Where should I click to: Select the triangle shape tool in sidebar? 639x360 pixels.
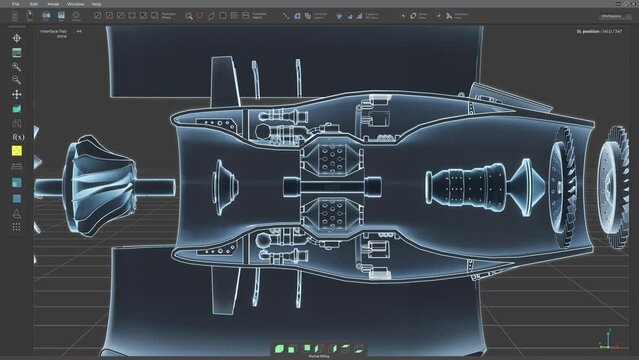click(x=16, y=214)
